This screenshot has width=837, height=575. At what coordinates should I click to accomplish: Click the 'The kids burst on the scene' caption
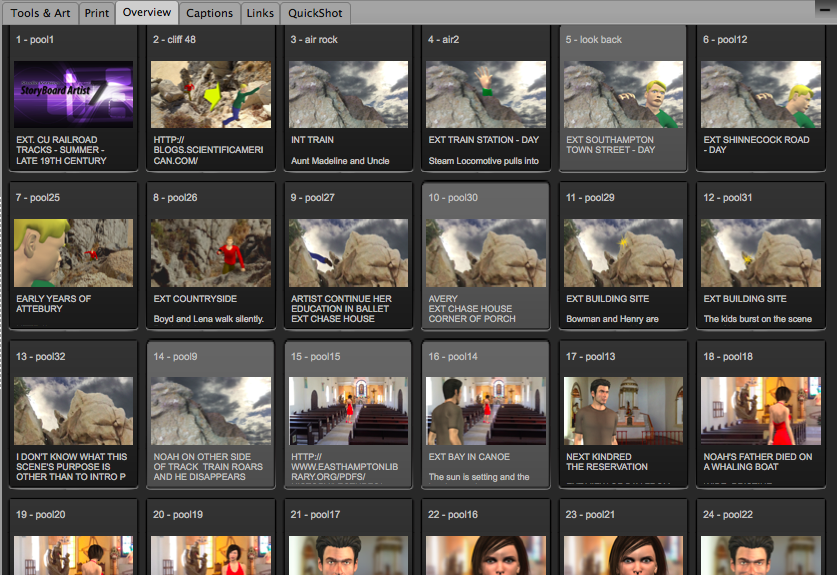(x=757, y=319)
